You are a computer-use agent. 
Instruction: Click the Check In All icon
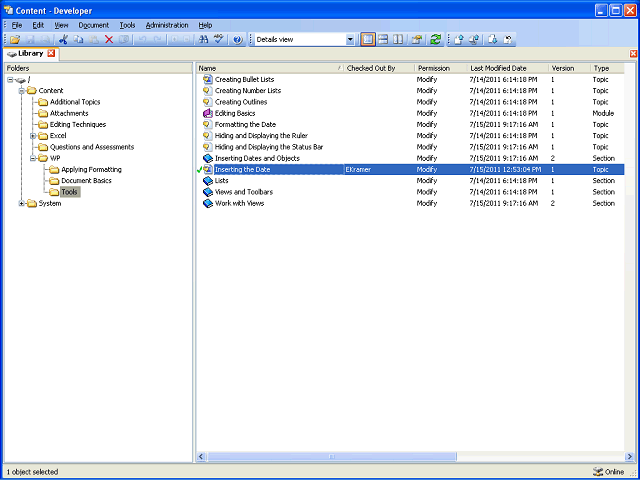(474, 40)
